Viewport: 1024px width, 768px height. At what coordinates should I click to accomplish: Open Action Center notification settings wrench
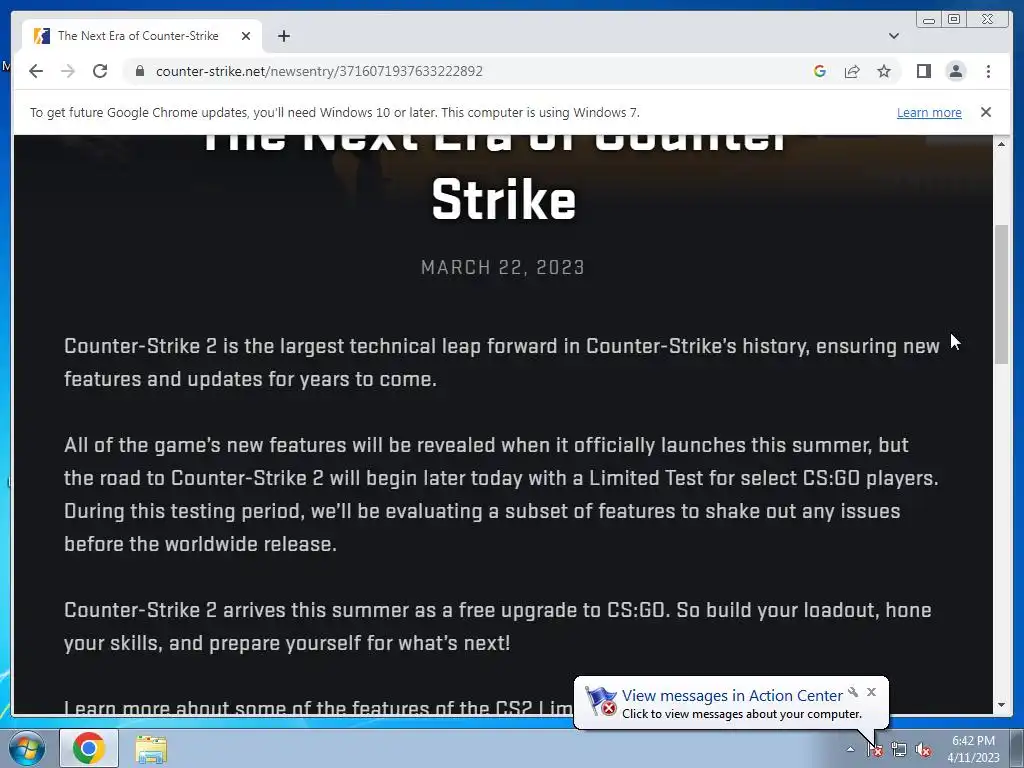[x=853, y=692]
